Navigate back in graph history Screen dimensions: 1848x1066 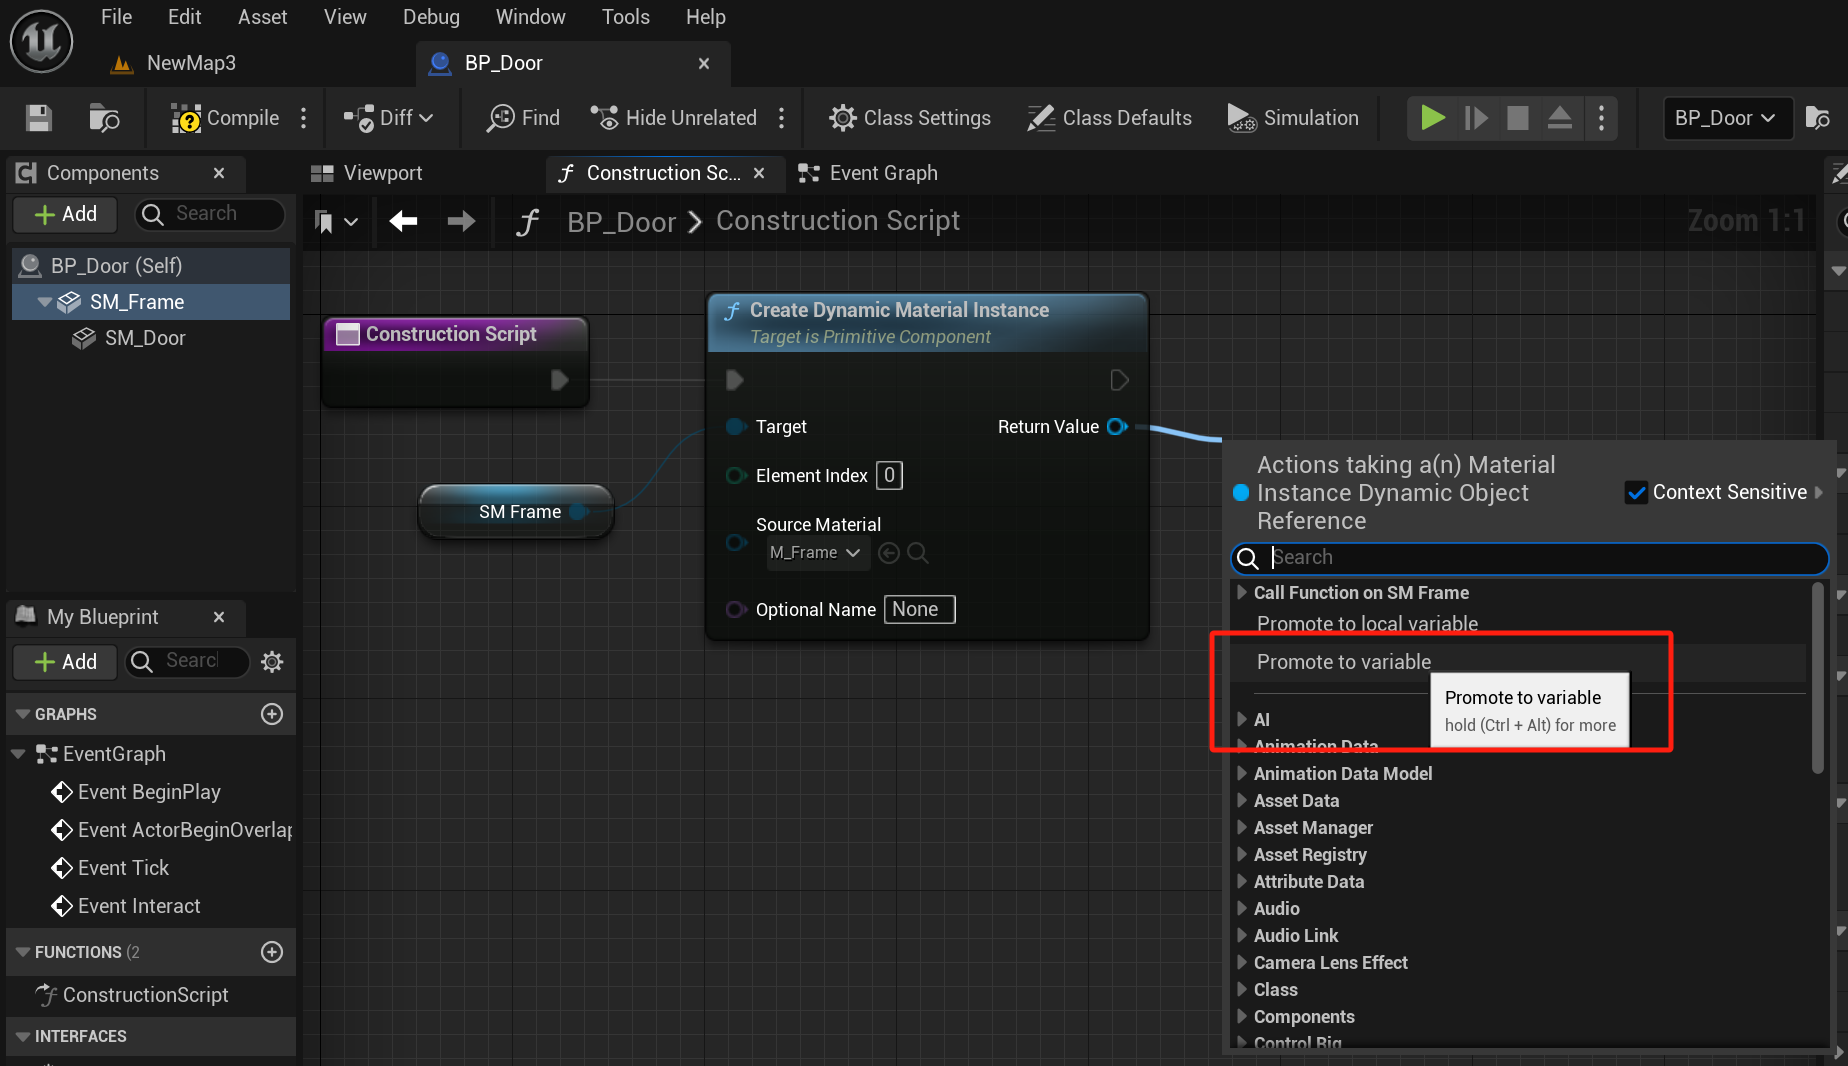tap(404, 221)
